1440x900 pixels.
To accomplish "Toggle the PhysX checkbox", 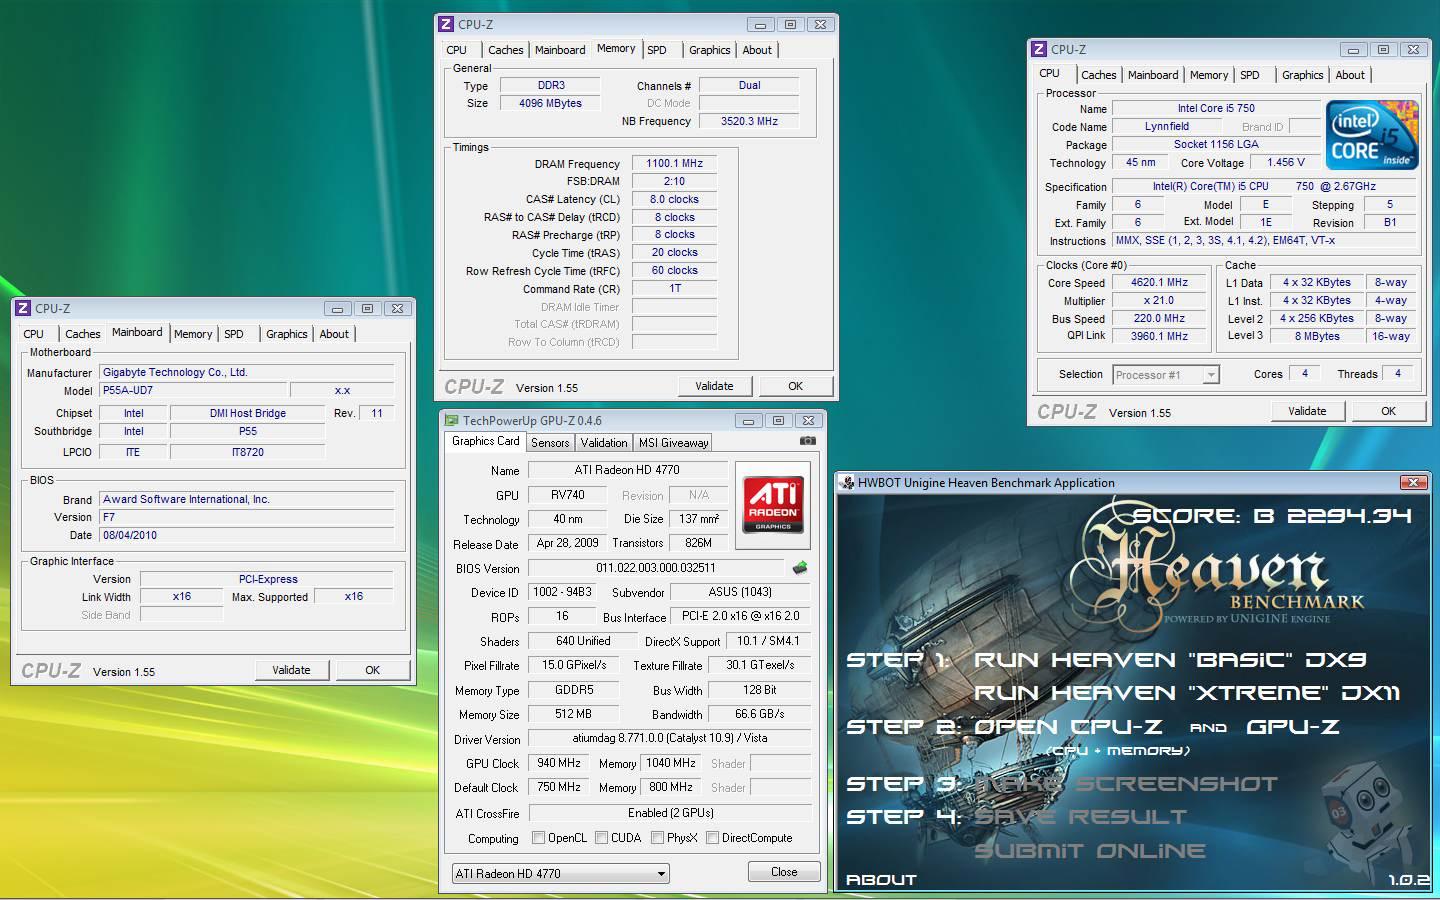I will pos(657,838).
